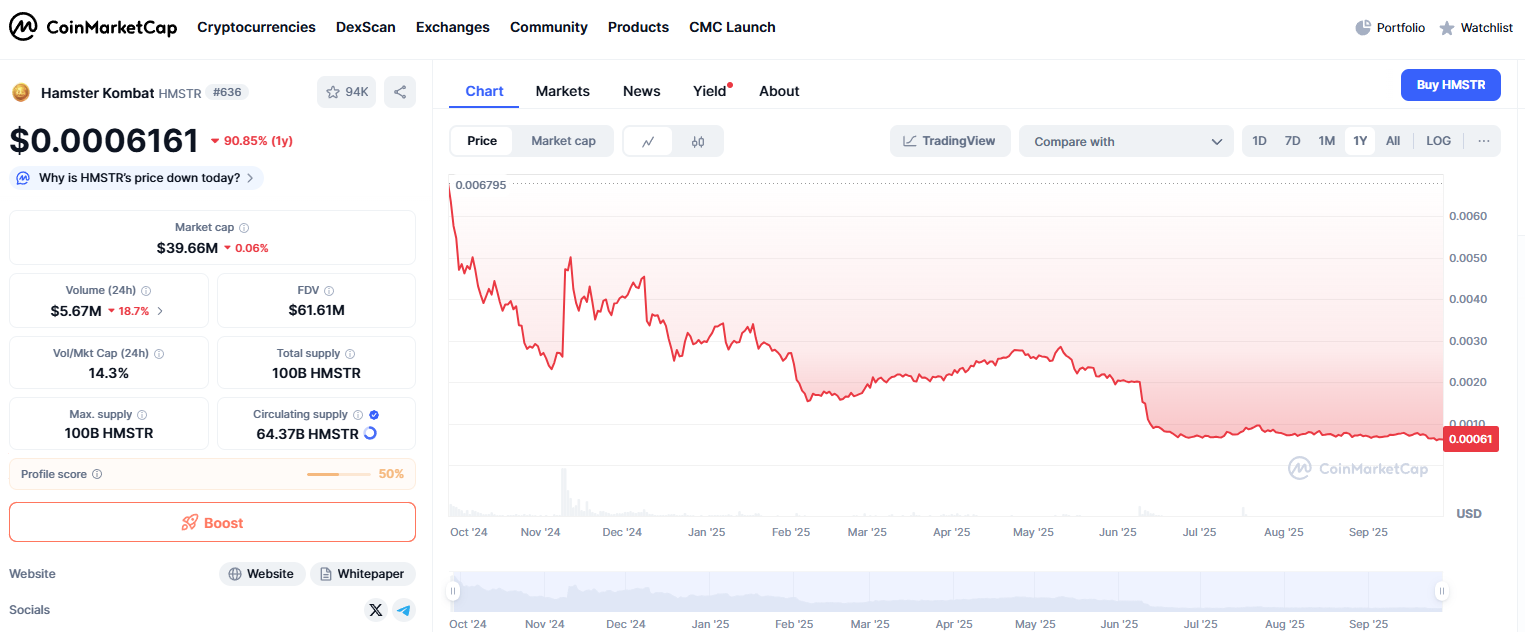This screenshot has height=632, width=1525.
Task: Click the CoinMarketCap logo in header
Action: pos(93,27)
